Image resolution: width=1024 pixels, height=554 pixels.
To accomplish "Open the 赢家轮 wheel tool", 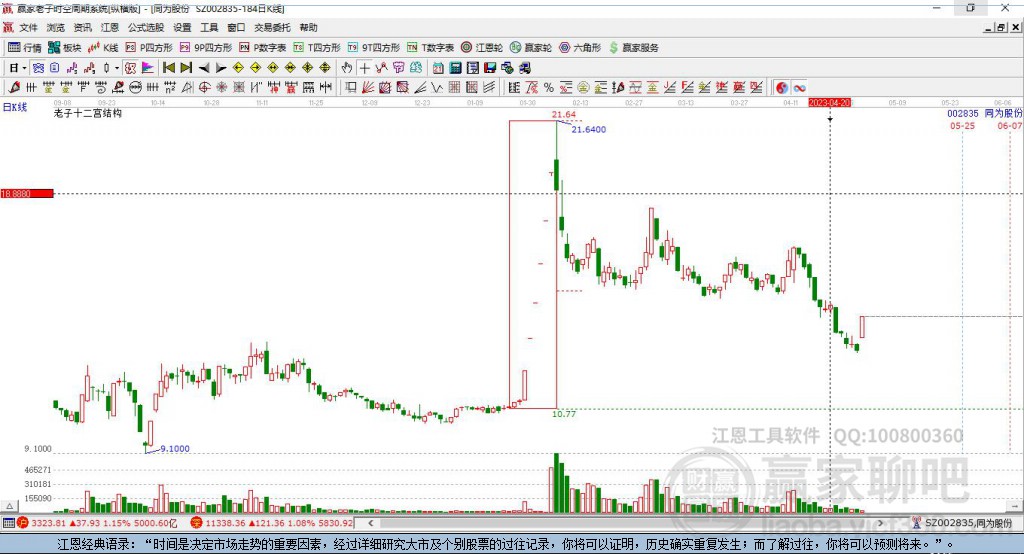I will coord(531,48).
